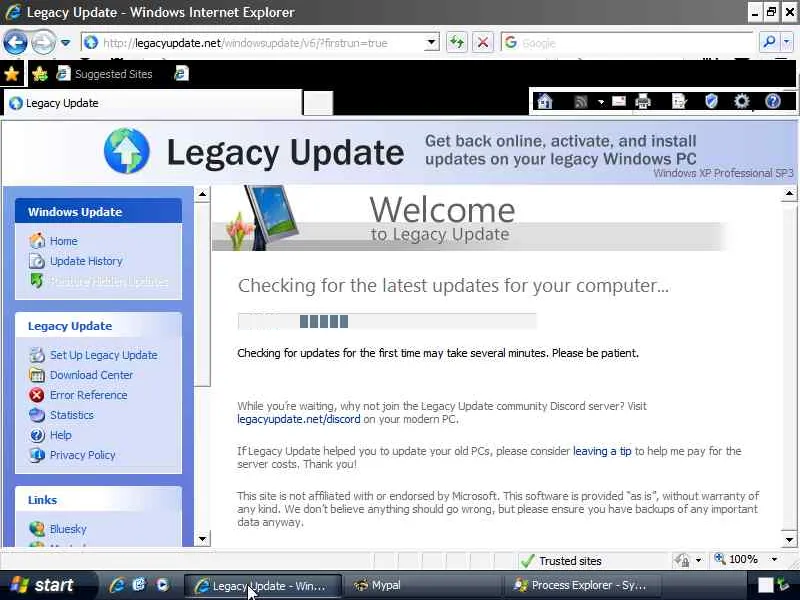Open the Safety shield menu icon

tap(711, 102)
